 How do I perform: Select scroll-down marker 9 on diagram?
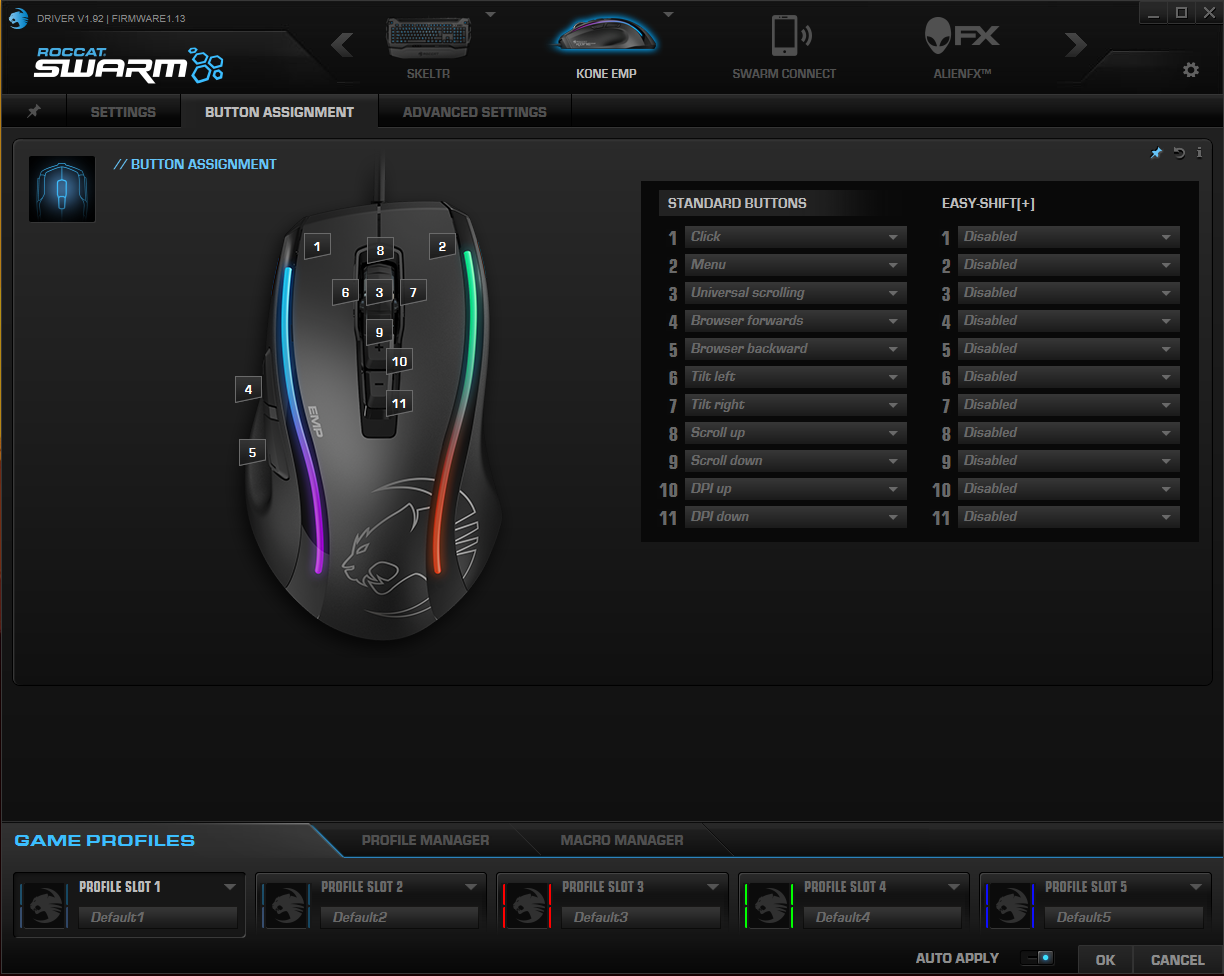tap(379, 331)
